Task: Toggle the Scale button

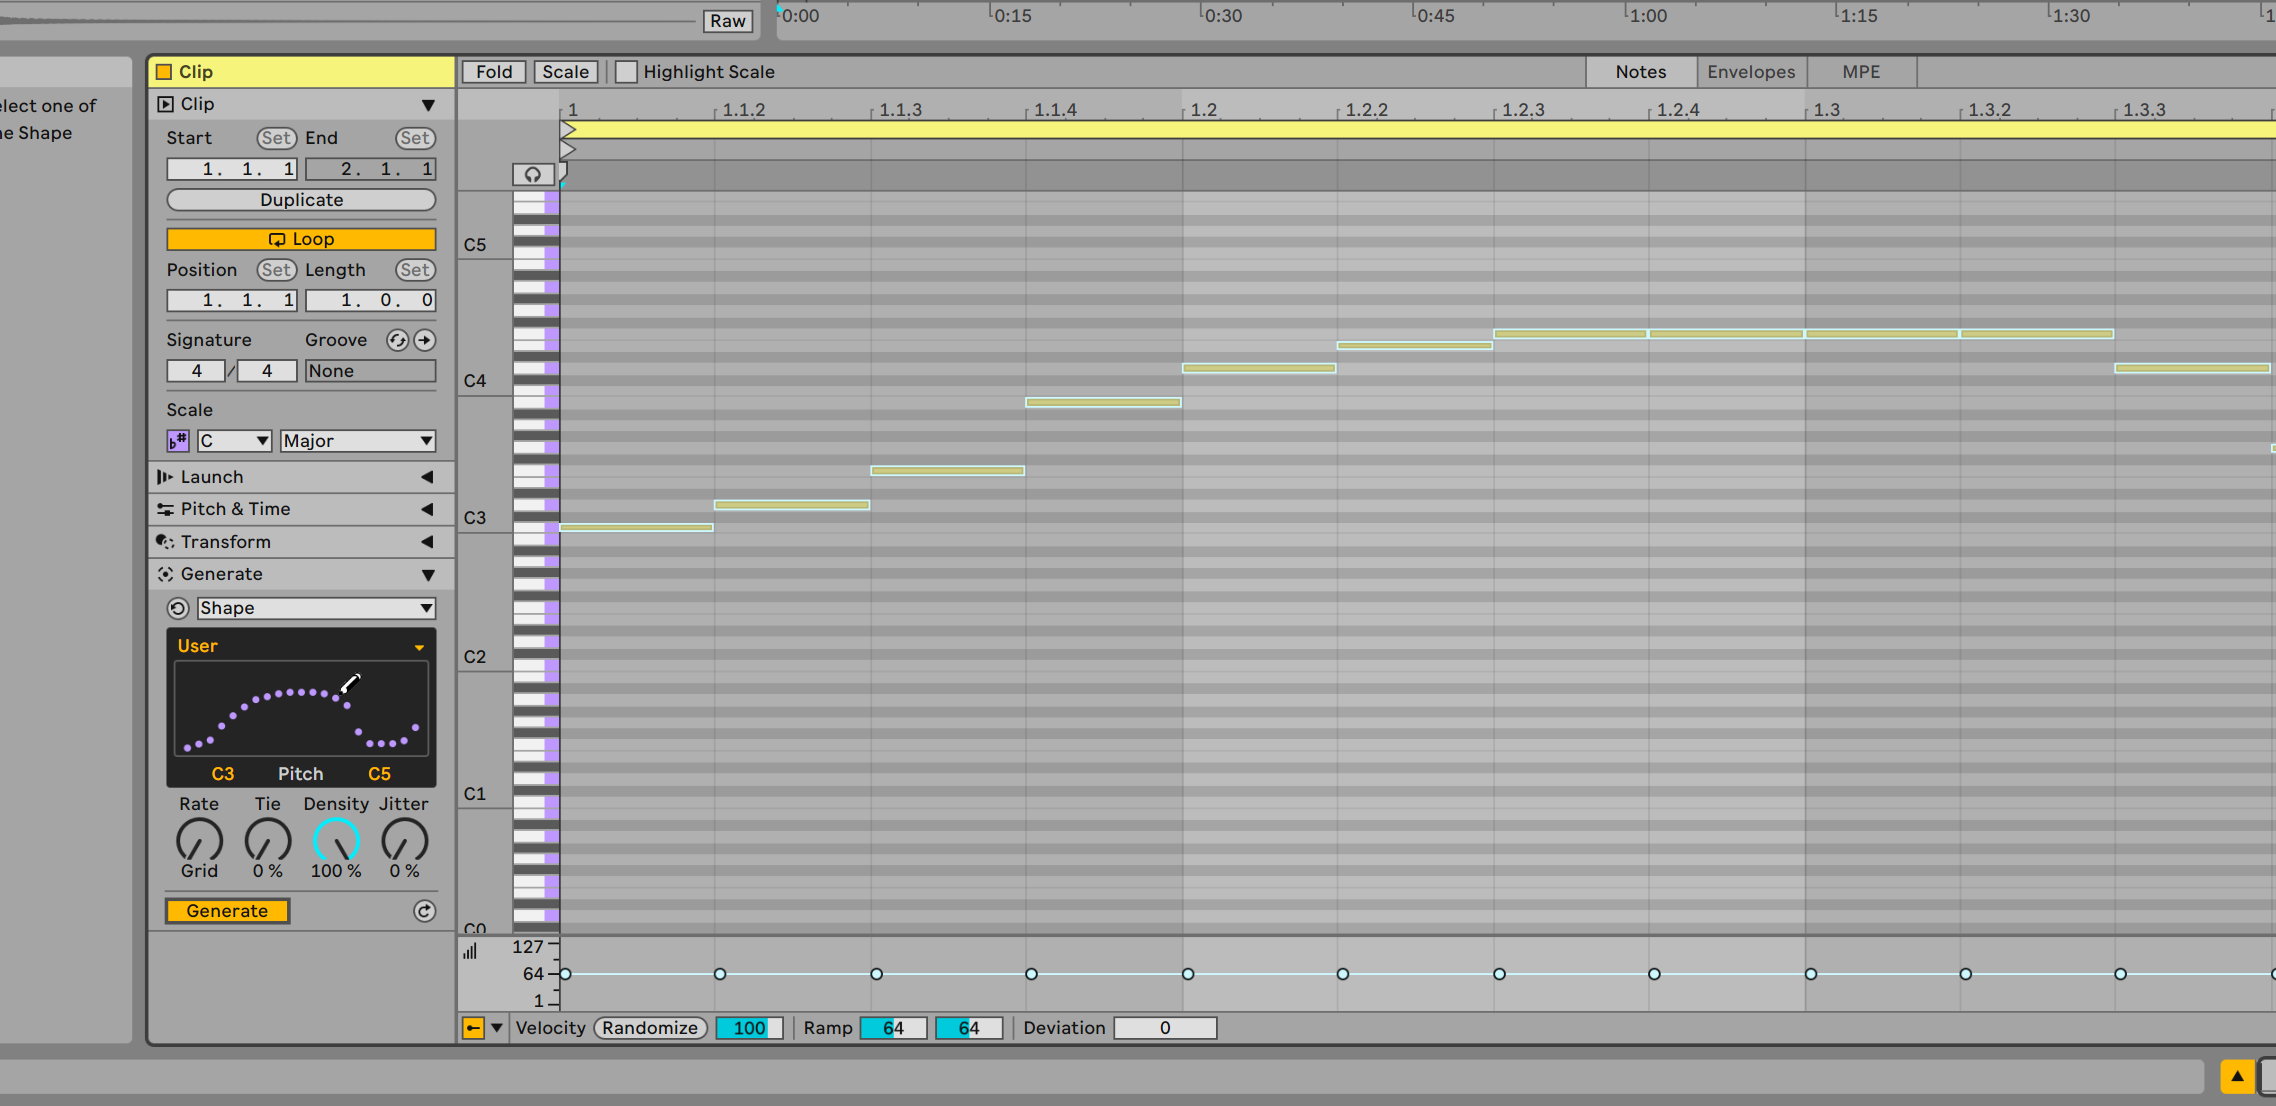Action: (x=566, y=72)
